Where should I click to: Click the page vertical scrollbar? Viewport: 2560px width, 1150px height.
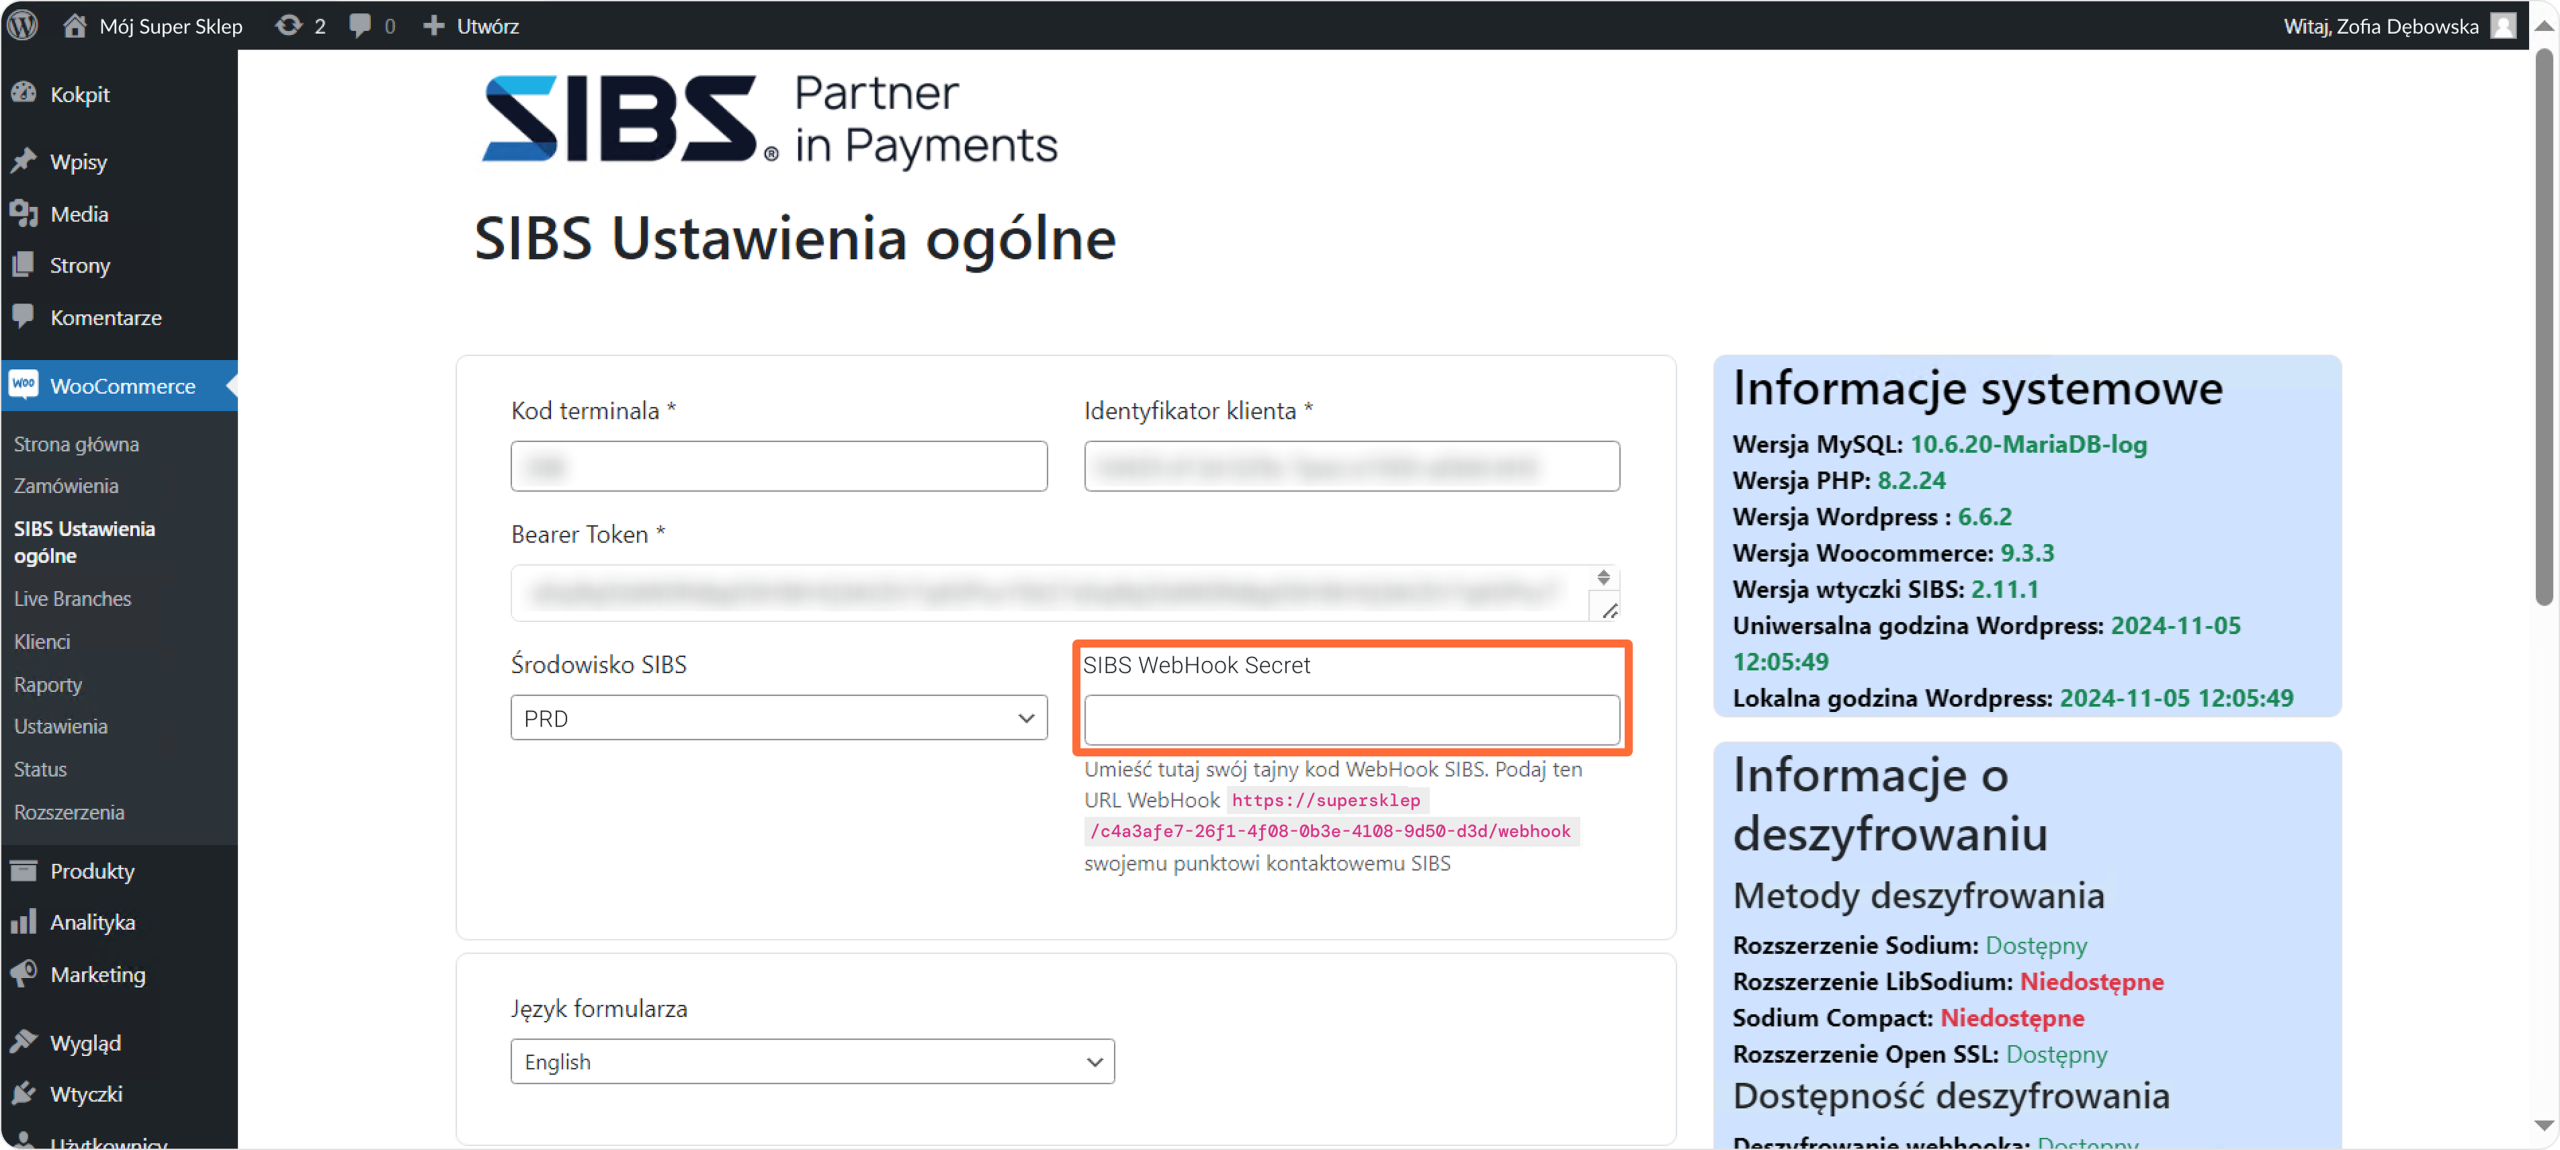[x=2544, y=330]
